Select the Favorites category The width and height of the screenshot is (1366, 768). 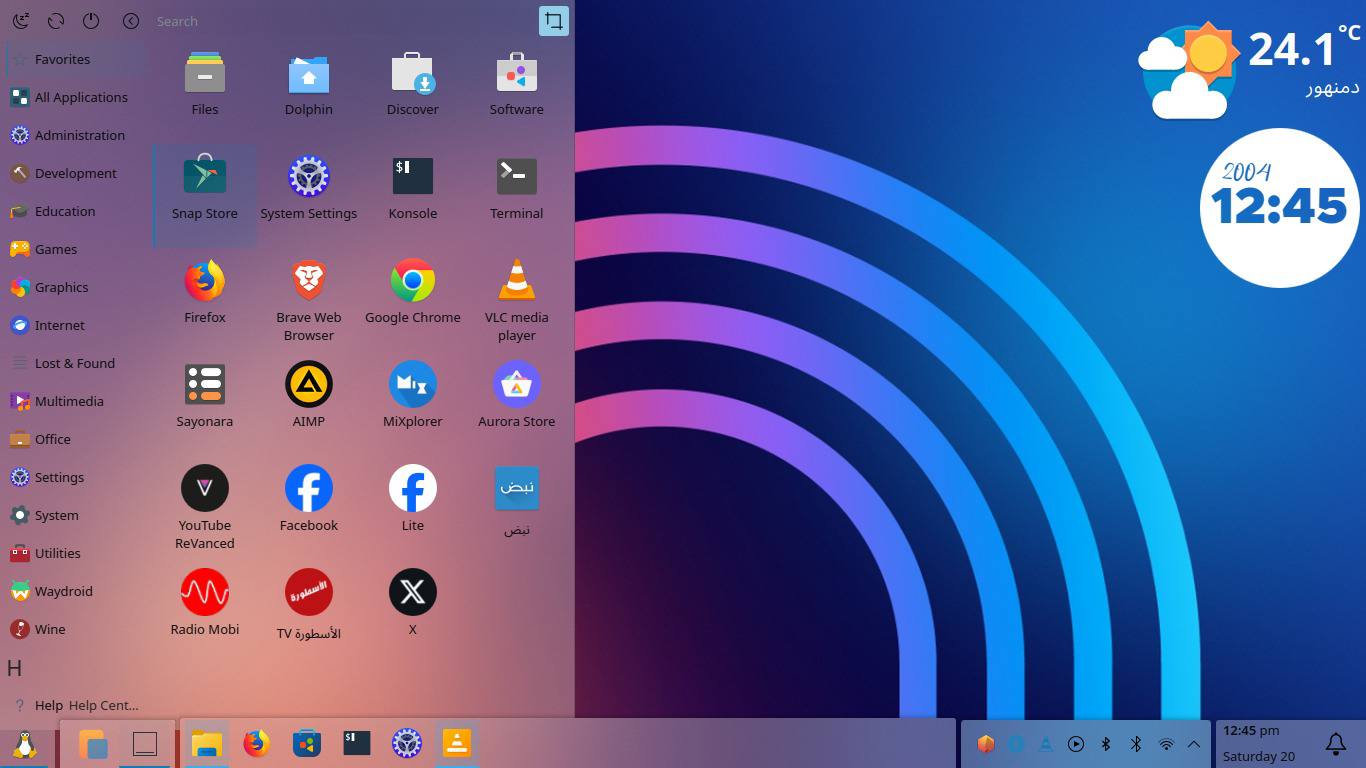(75, 59)
